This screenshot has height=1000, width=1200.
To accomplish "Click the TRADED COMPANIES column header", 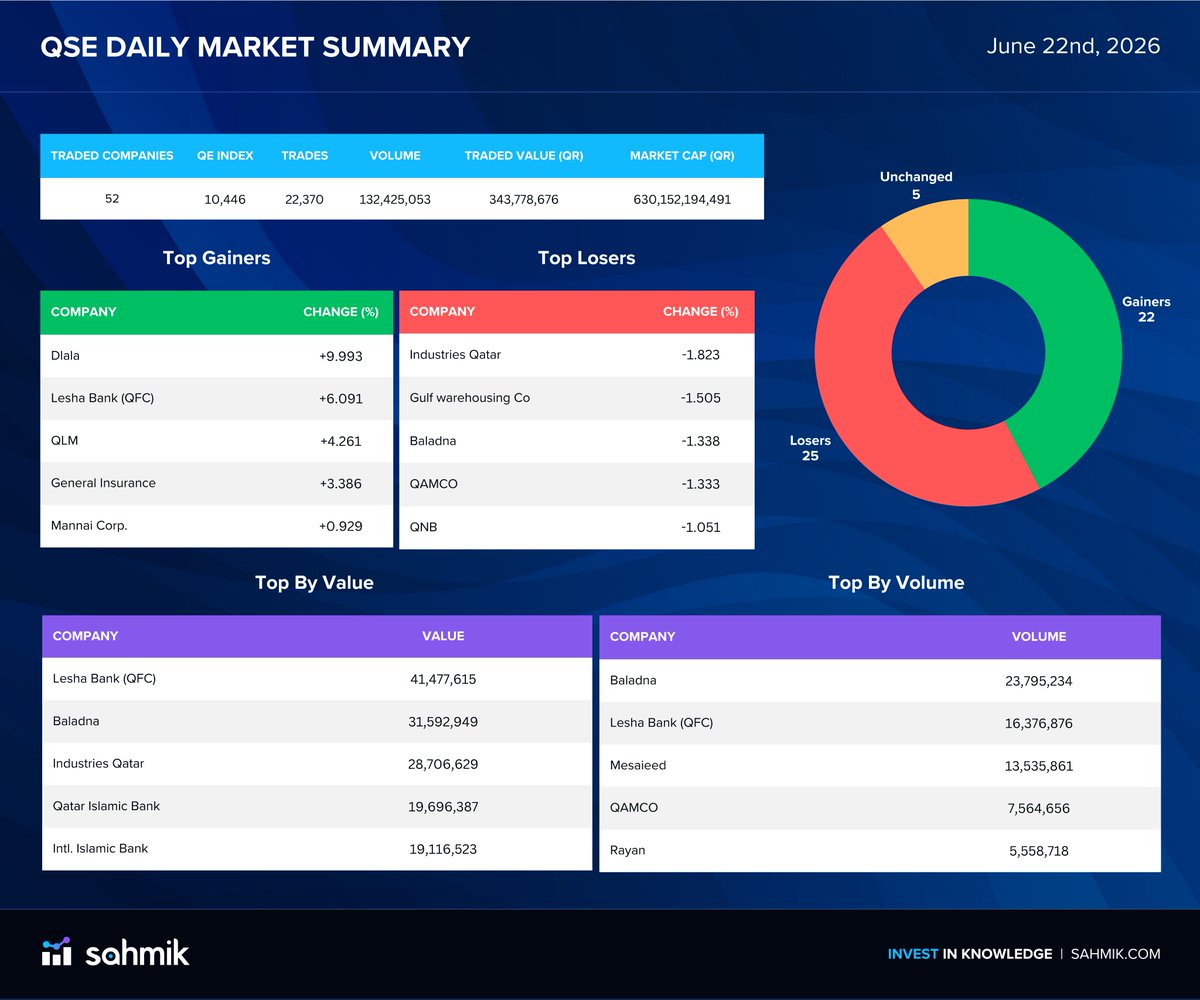I will coord(112,156).
